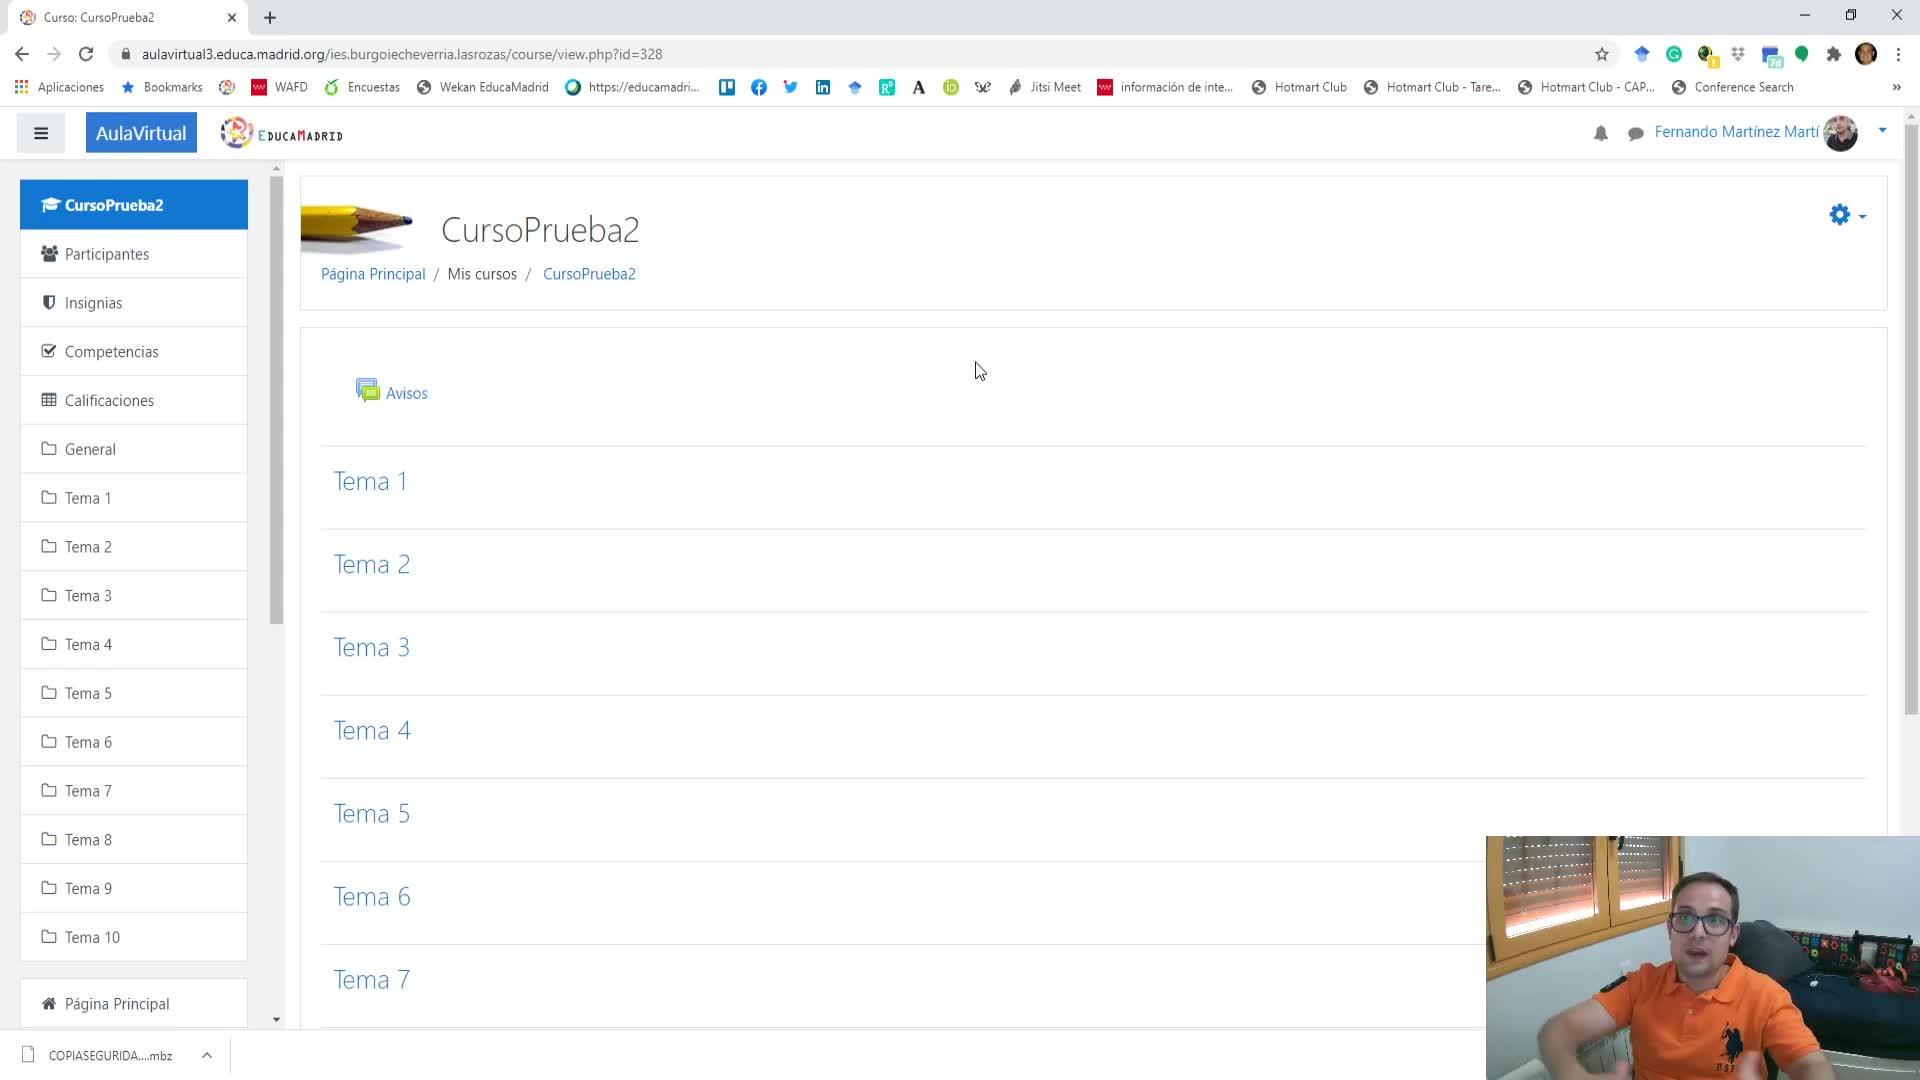
Task: Open the Avisos forum icon
Action: pos(368,391)
